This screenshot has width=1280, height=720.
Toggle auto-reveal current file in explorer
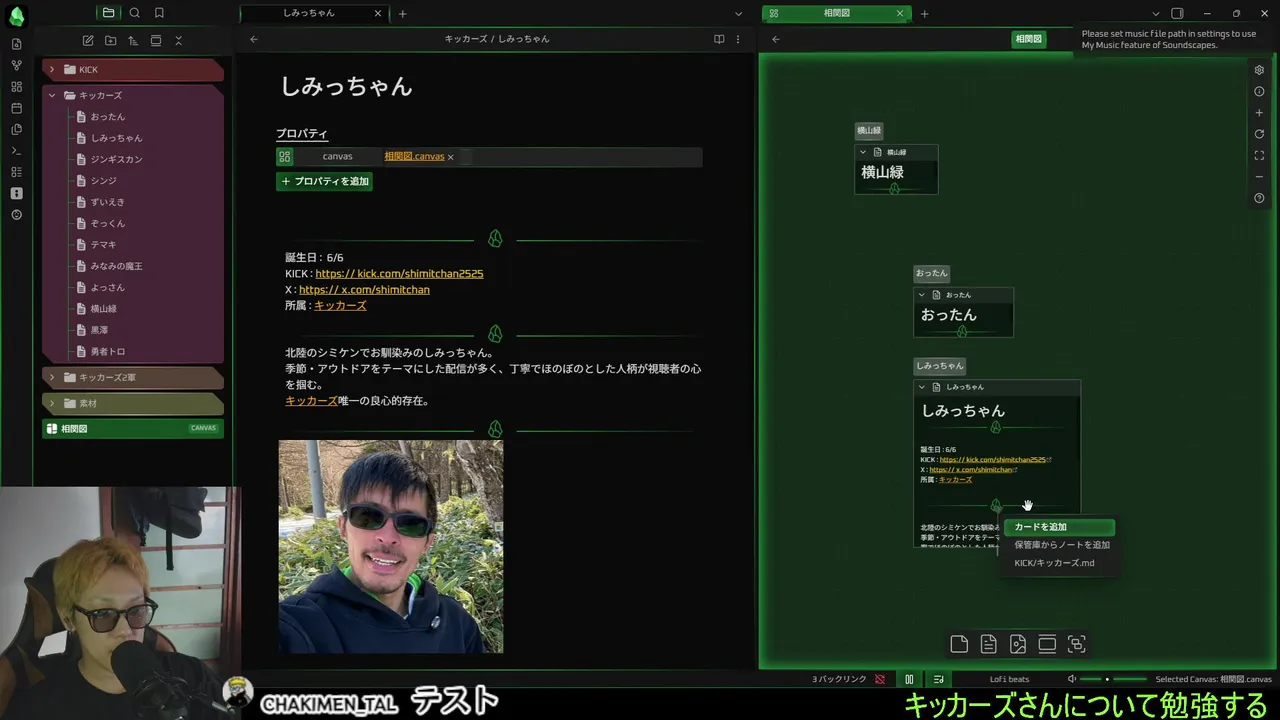156,40
